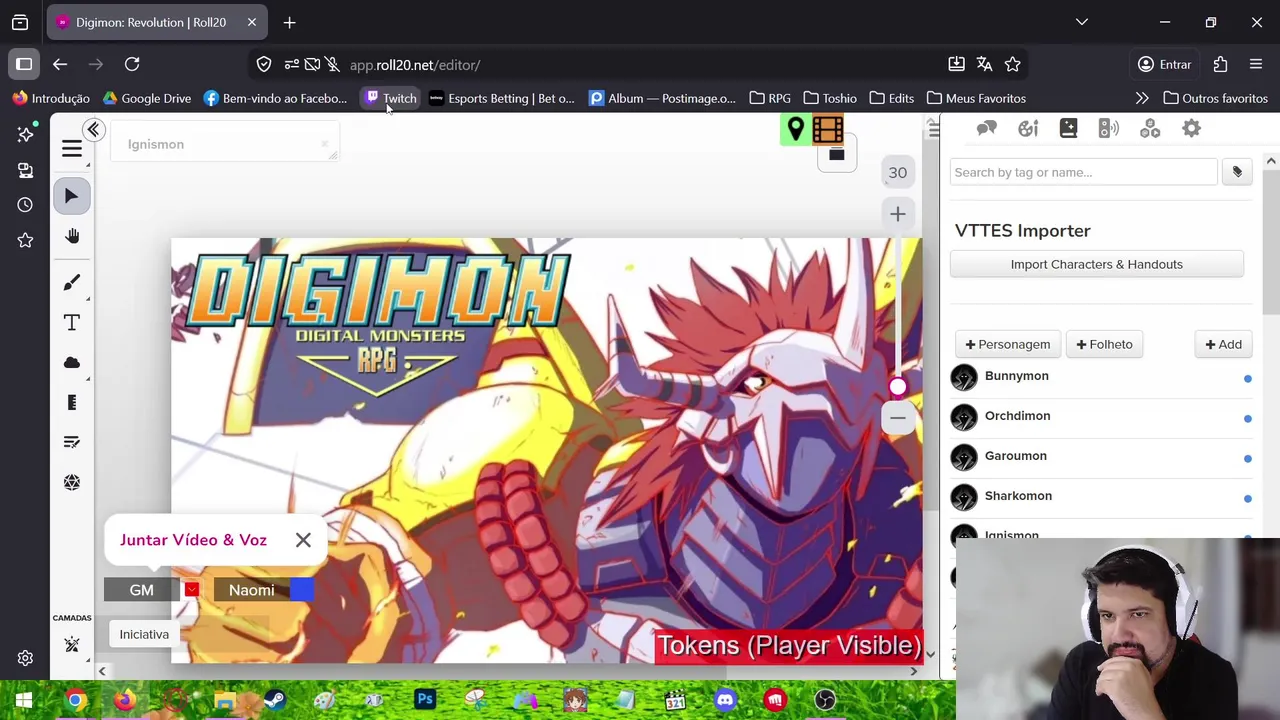Add a new Folheto handout
The width and height of the screenshot is (1280, 720).
(x=1104, y=344)
